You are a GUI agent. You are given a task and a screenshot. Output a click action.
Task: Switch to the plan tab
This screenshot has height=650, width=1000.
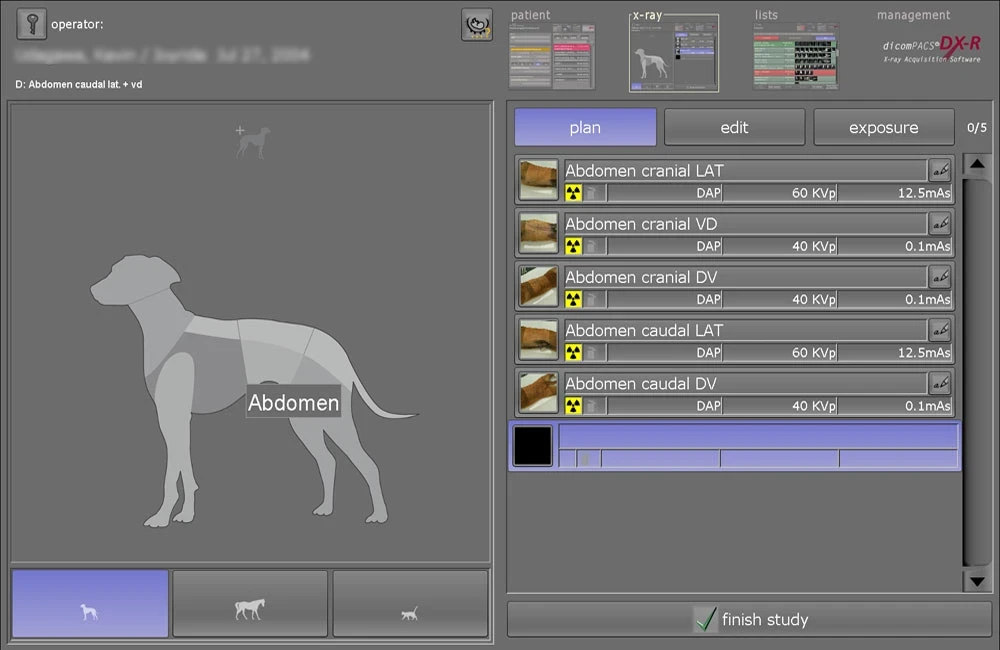coord(585,128)
